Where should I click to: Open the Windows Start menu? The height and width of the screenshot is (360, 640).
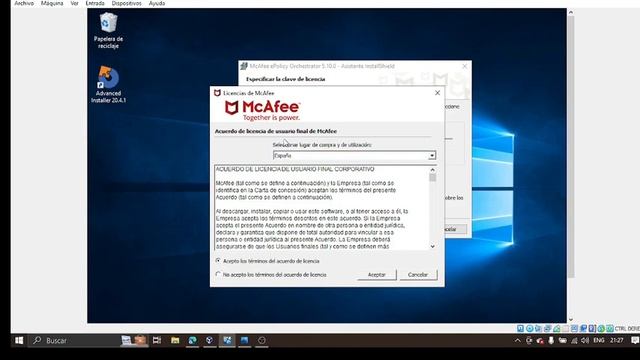(x=19, y=340)
